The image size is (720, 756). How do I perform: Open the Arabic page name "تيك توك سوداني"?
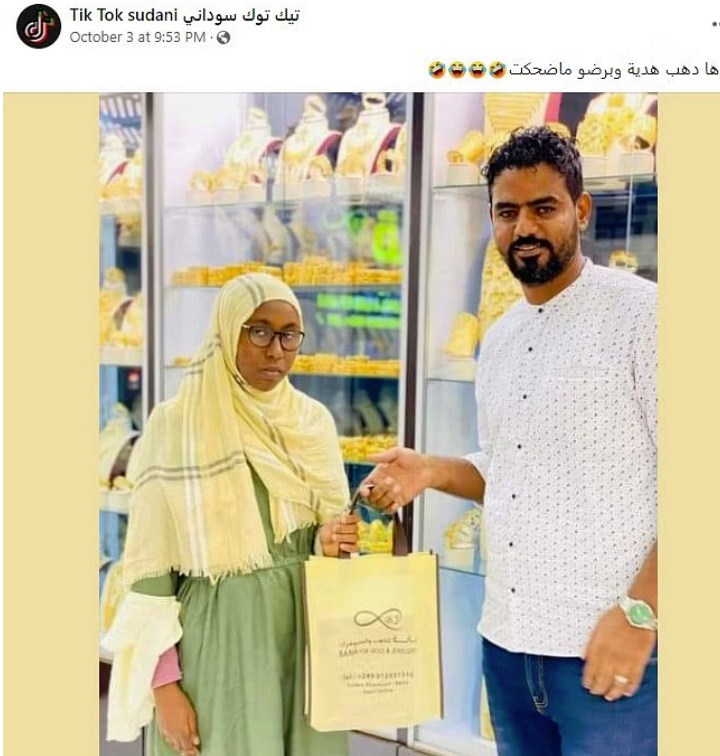pyautogui.click(x=241, y=15)
